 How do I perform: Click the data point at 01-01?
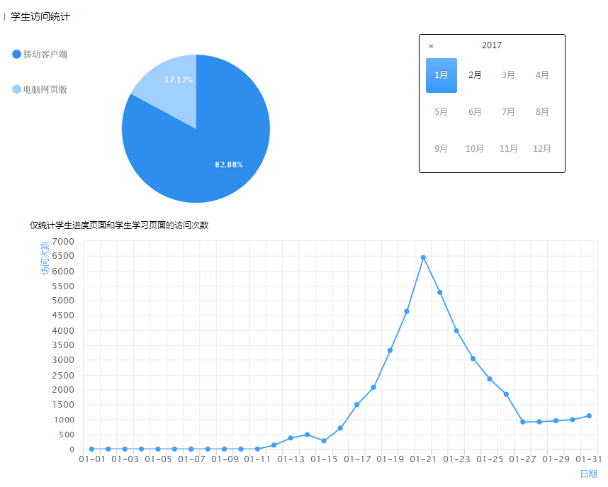(92, 449)
